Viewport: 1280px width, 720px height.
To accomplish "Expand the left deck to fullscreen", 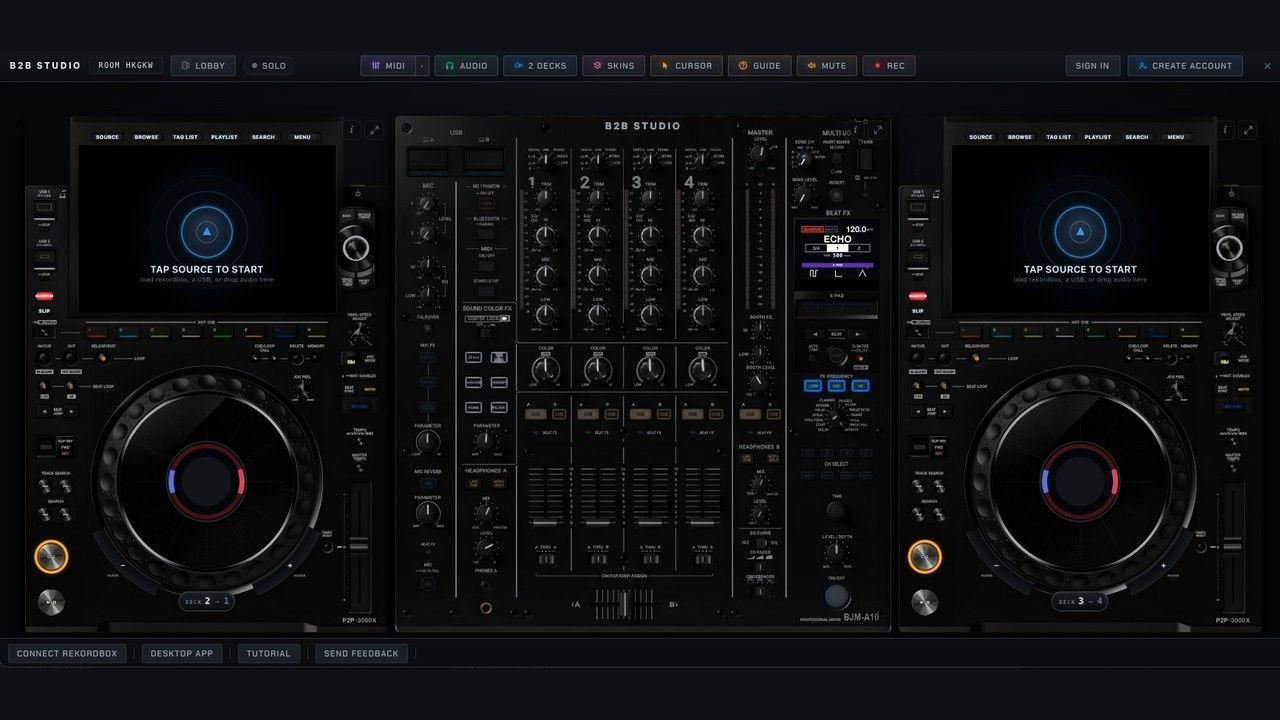I will tap(373, 130).
